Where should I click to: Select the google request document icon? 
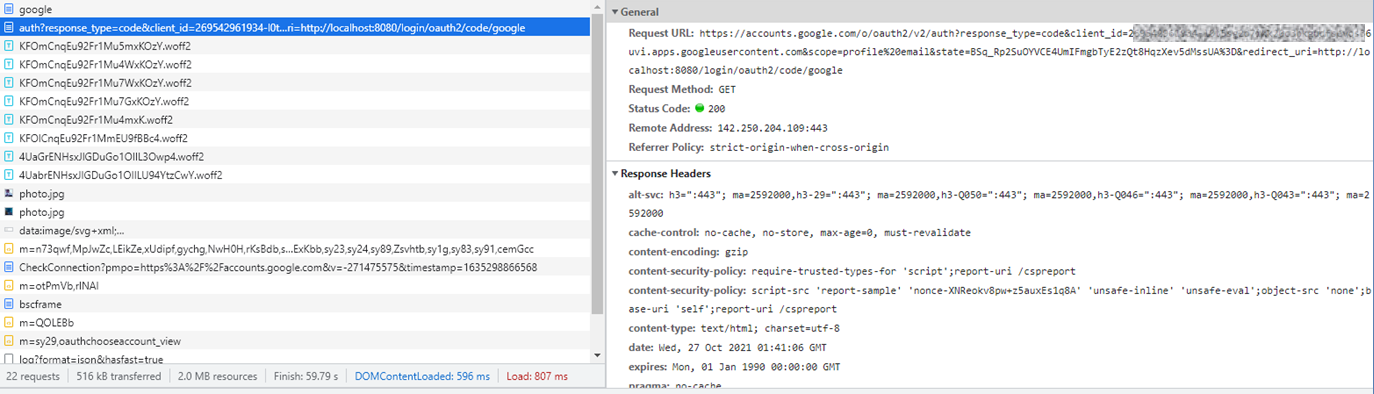pos(9,10)
